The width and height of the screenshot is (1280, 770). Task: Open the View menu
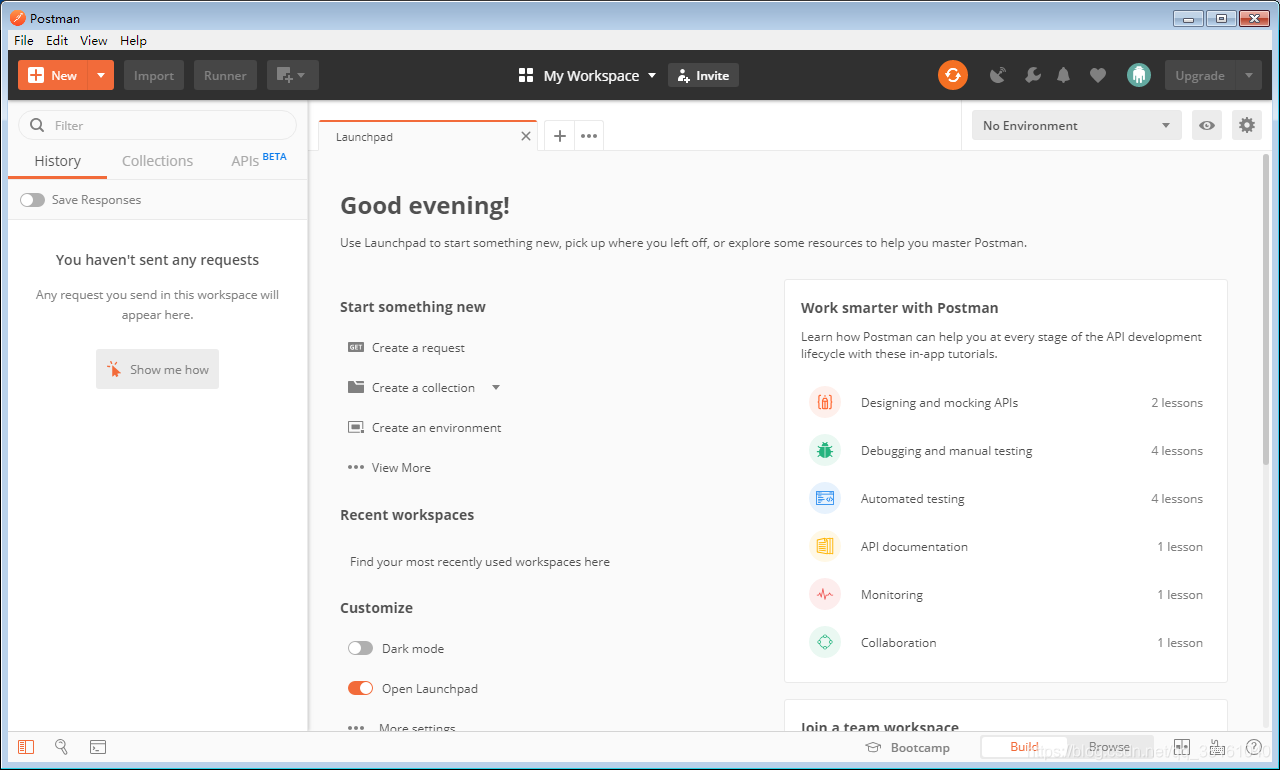pyautogui.click(x=94, y=41)
